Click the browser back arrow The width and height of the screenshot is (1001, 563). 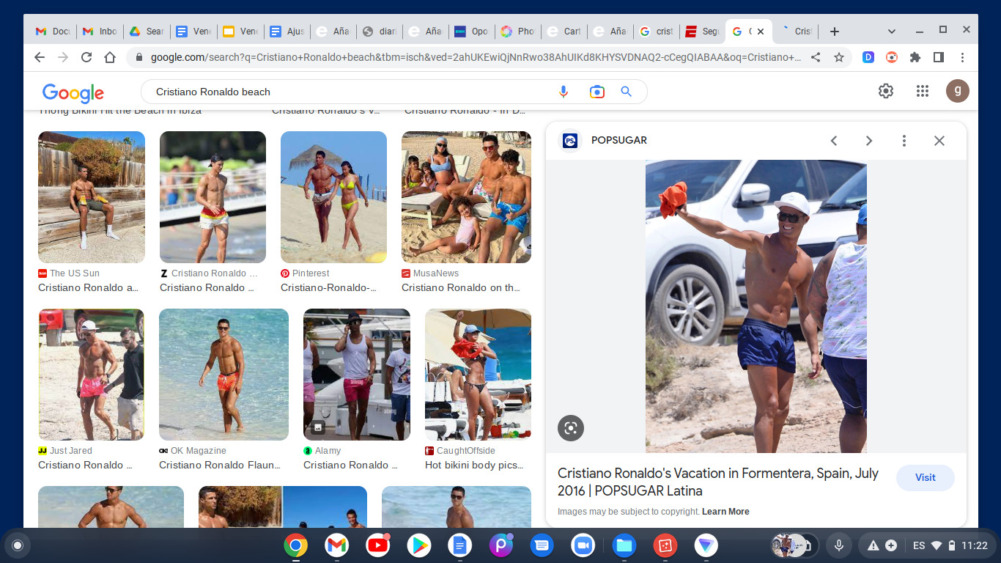[x=40, y=57]
